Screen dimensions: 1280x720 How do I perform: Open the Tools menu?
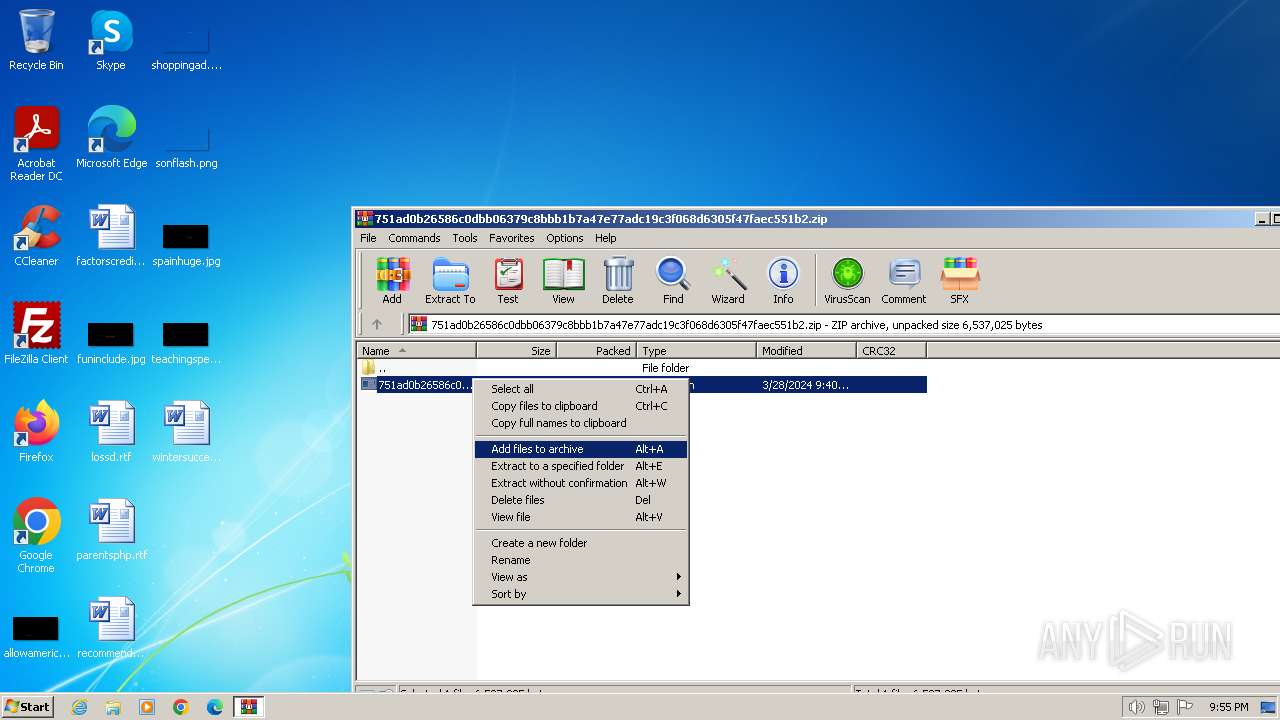[465, 238]
